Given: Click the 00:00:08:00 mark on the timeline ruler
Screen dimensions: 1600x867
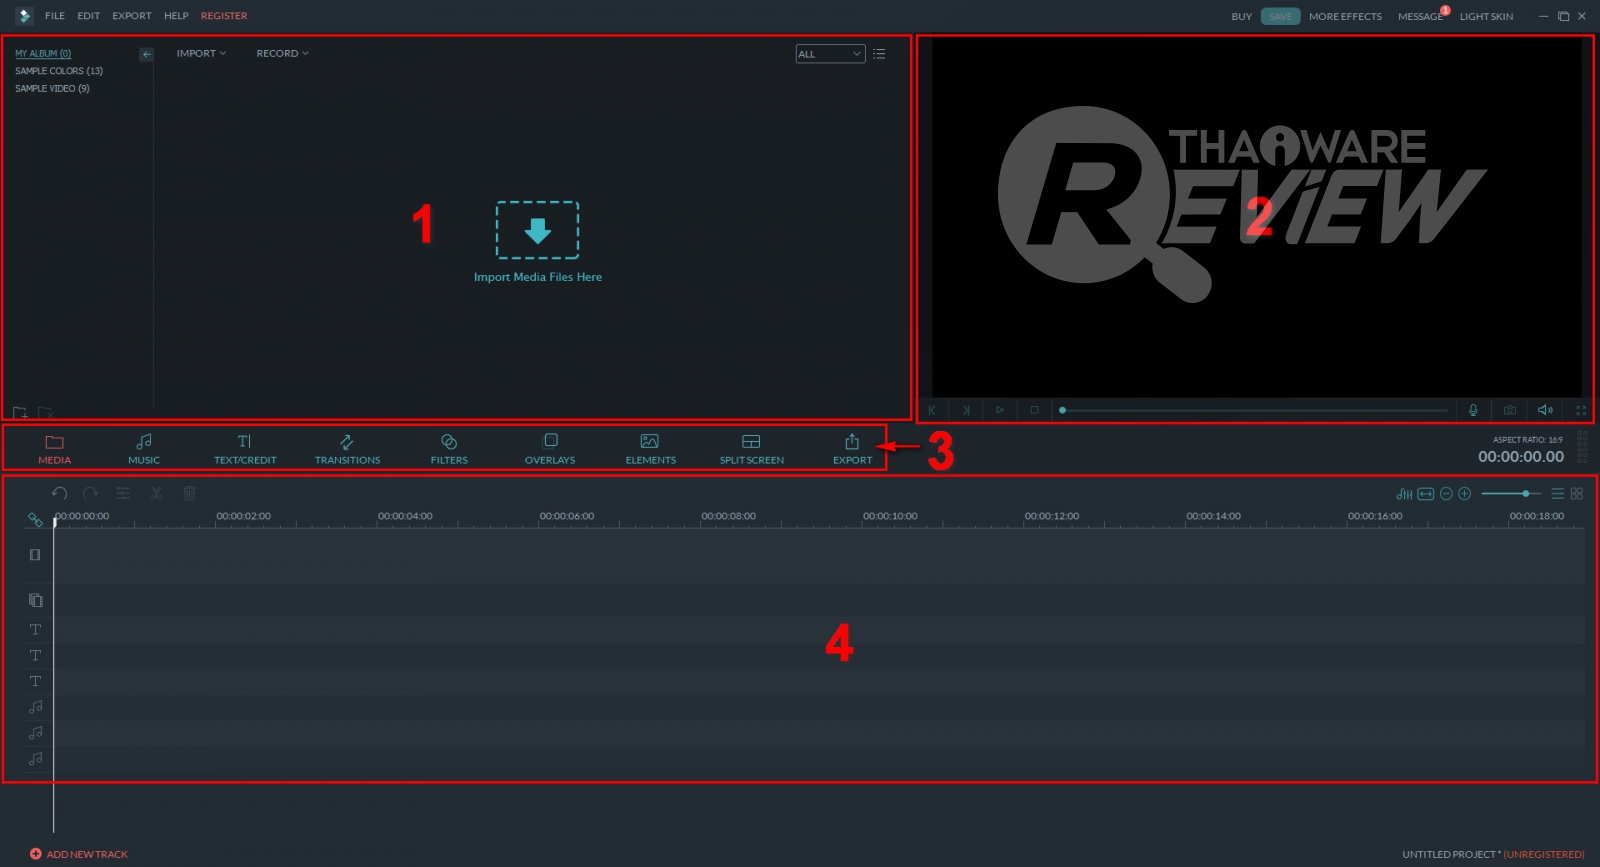Looking at the screenshot, I should [x=728, y=517].
